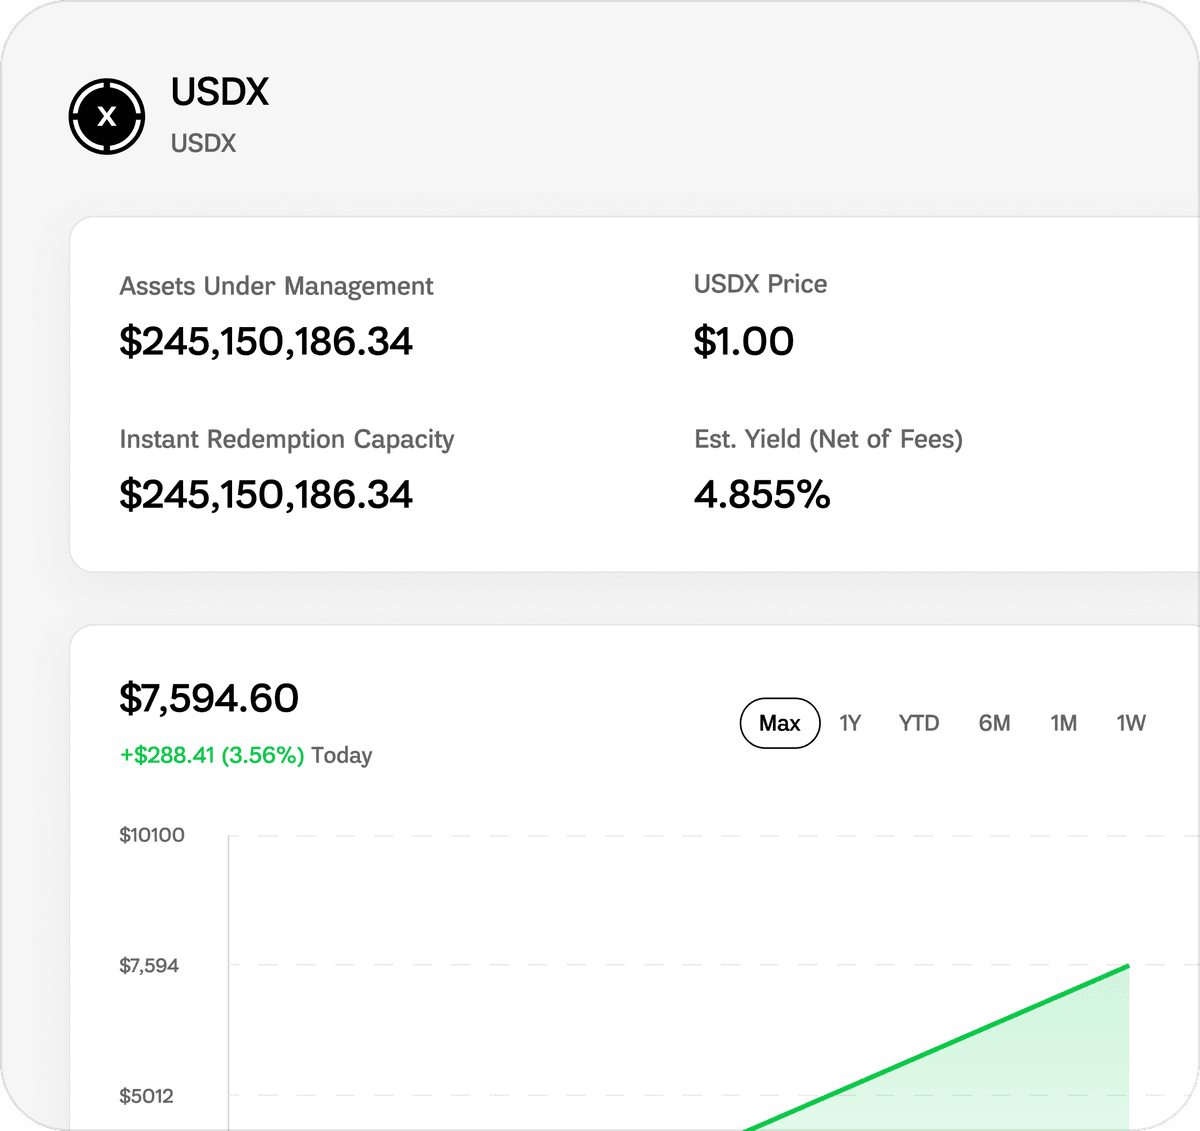Click the $7,594 gridline label
The image size is (1200, 1131).
(x=148, y=965)
